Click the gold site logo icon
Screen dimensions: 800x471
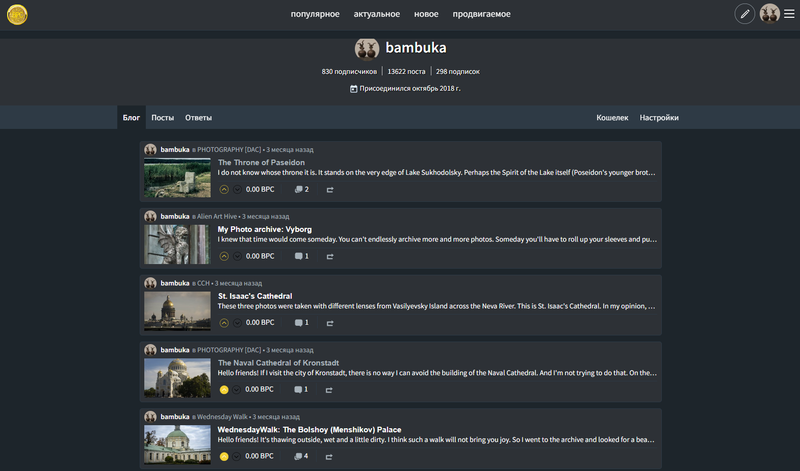click(x=17, y=14)
